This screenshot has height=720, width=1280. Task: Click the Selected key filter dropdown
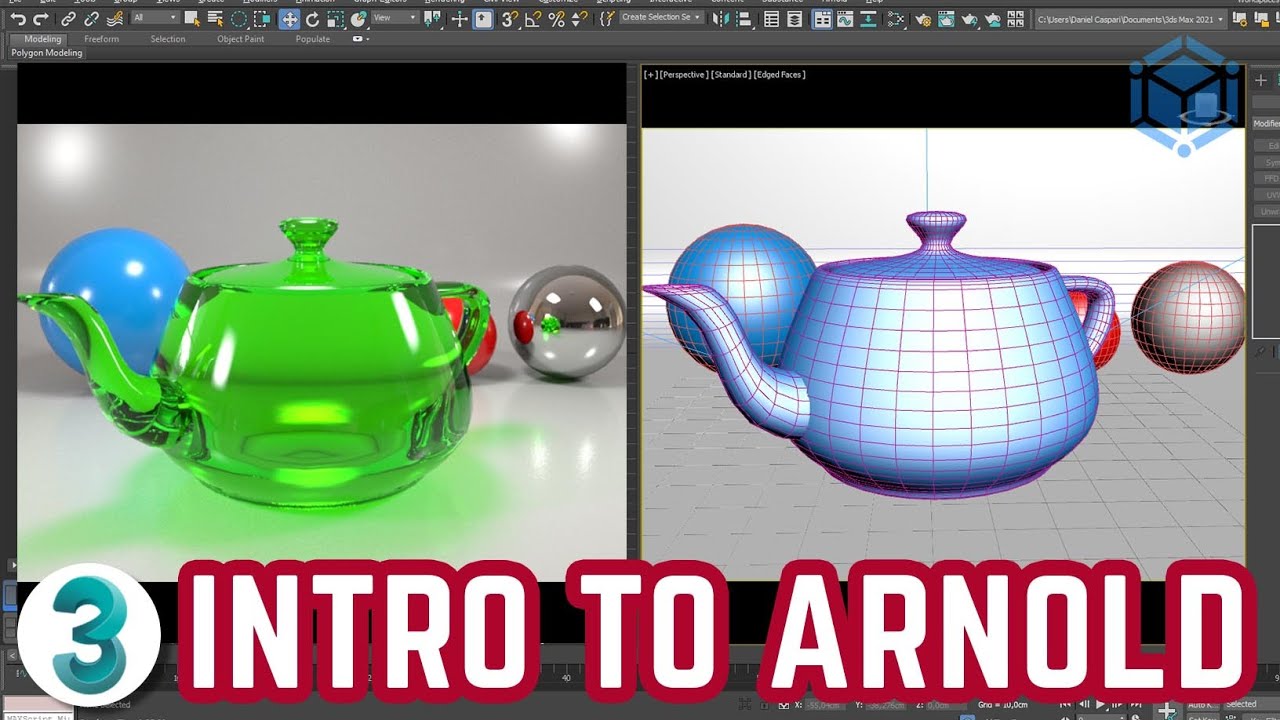click(x=1251, y=704)
